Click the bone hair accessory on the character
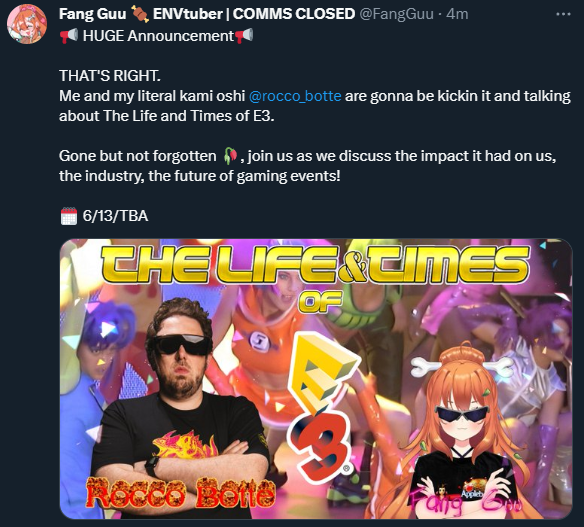The image size is (584, 527). (462, 365)
